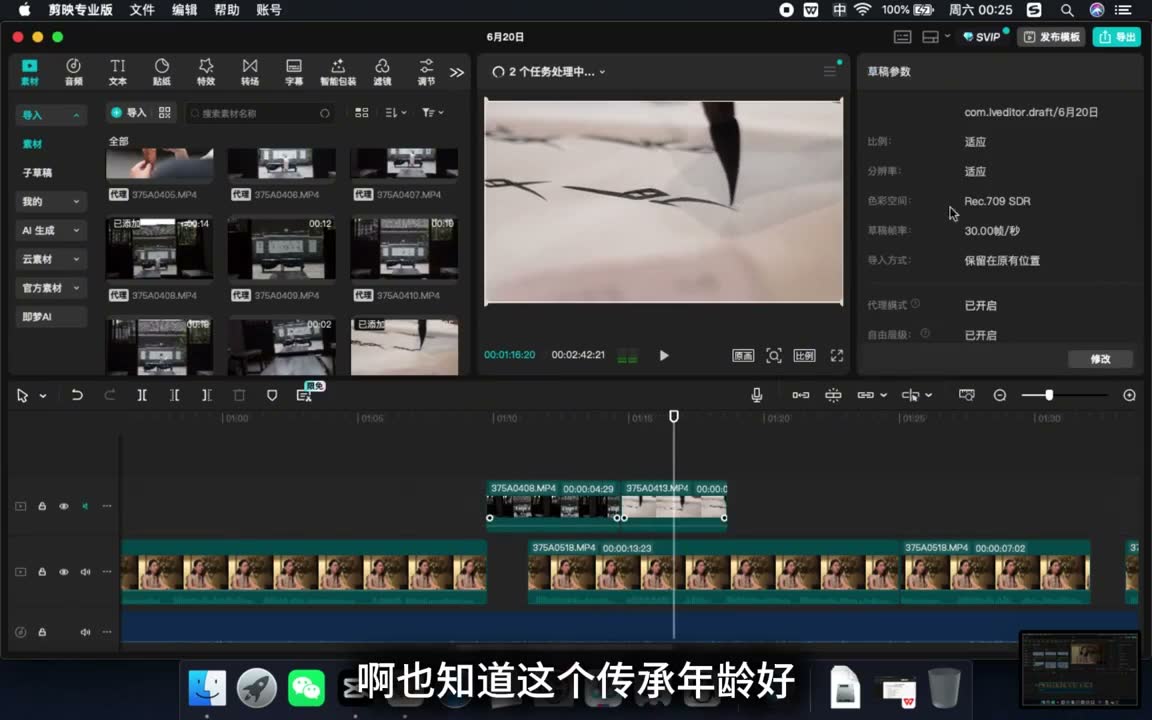Image resolution: width=1152 pixels, height=720 pixels.
Task: Open the 滤镜 filters panel
Action: (382, 72)
